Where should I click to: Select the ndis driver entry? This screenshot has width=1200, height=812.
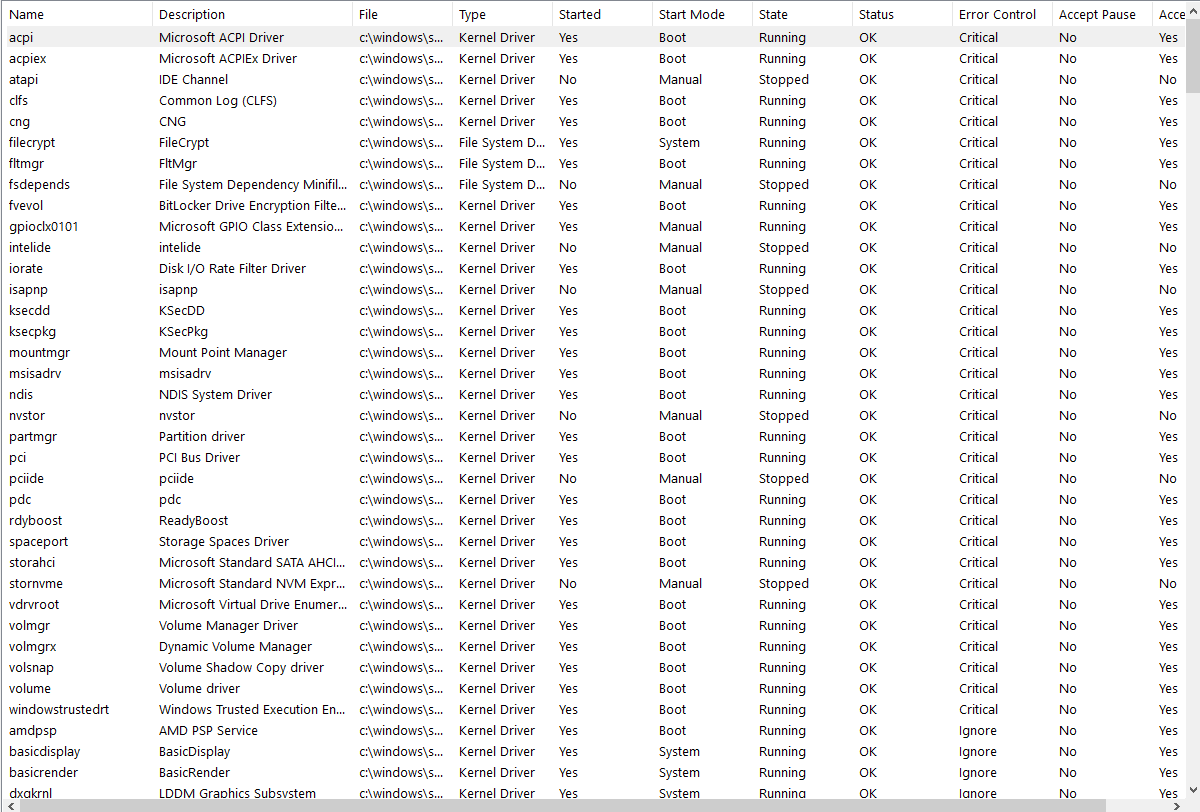592,394
